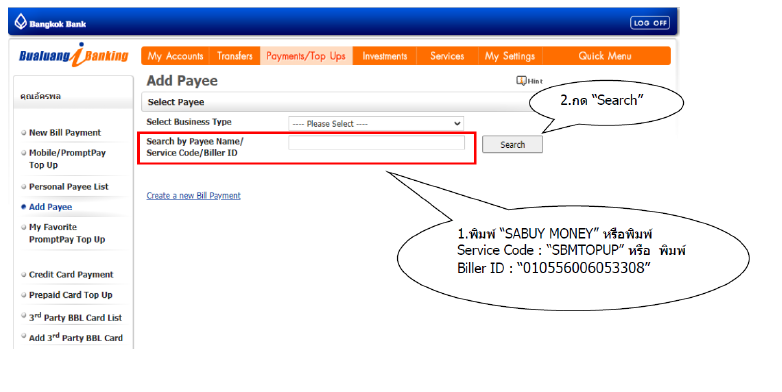Select Add 3rd Party BBL Card
Image resolution: width=782 pixels, height=392 pixels.
tap(75, 337)
